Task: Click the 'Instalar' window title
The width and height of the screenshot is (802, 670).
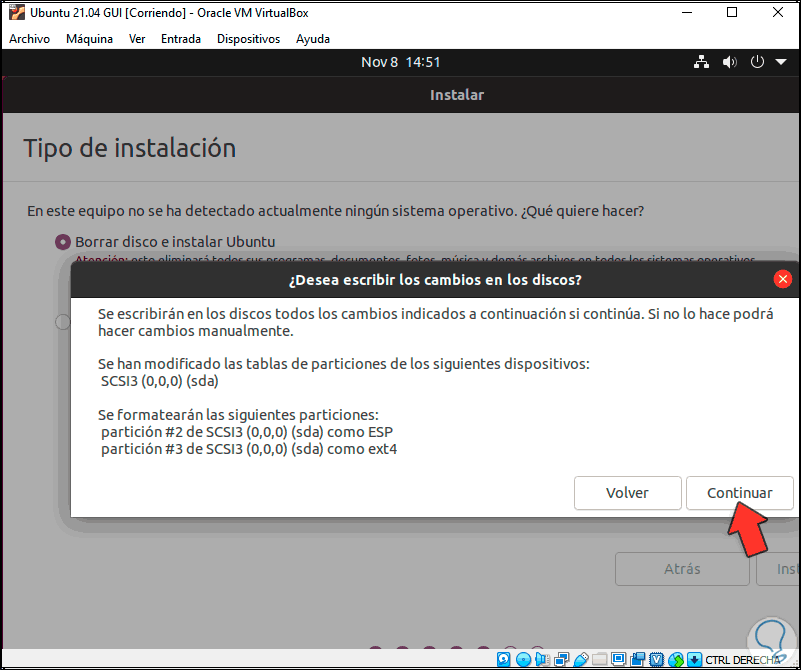Action: point(457,95)
